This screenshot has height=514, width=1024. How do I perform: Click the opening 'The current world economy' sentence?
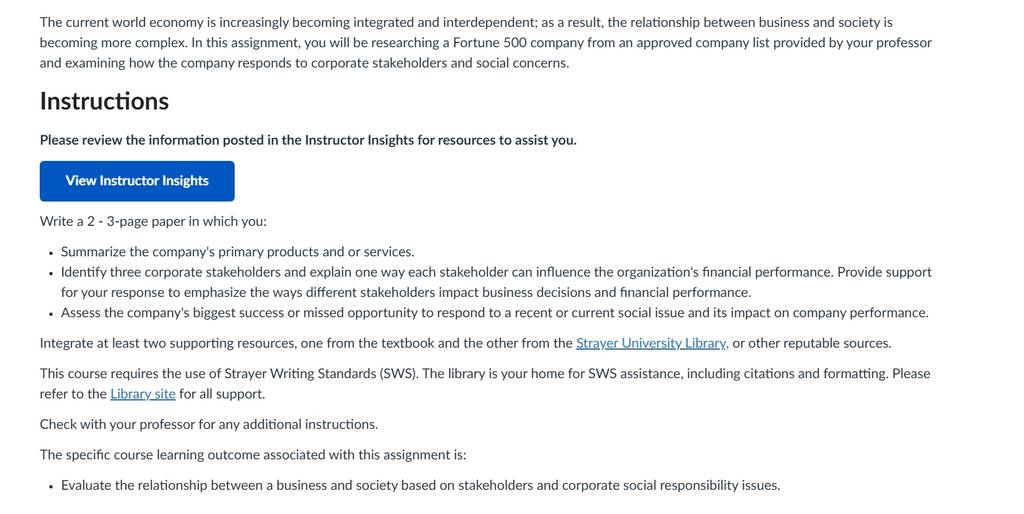(x=466, y=23)
